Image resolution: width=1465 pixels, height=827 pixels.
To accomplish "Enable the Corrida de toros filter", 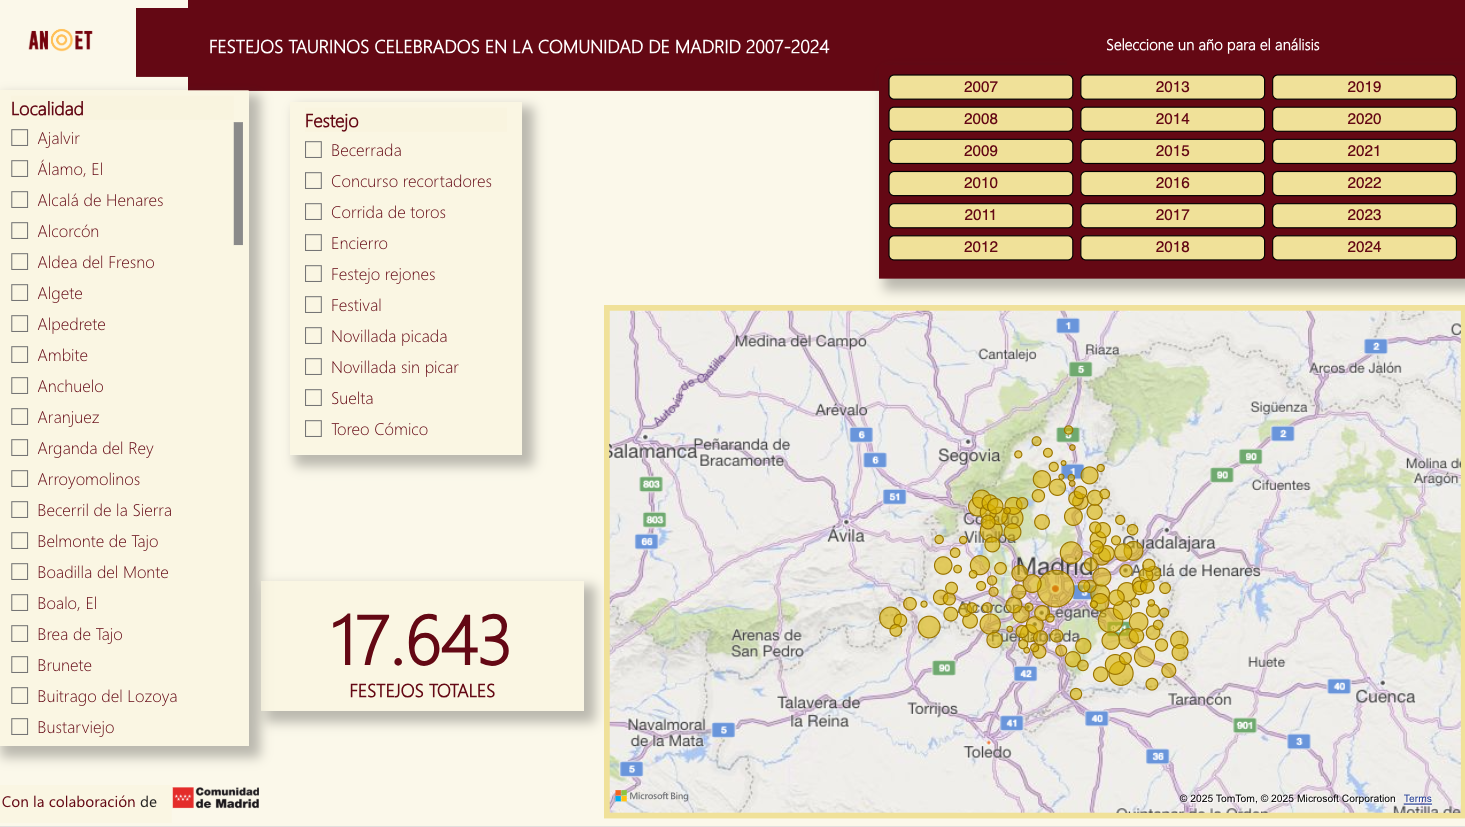I will 314,212.
